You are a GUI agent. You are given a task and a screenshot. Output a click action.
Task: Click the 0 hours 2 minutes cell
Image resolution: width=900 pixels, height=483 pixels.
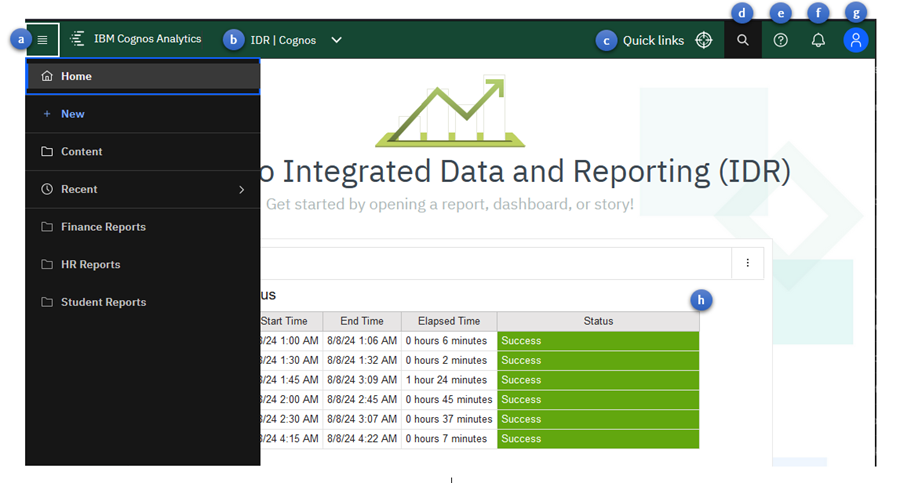point(449,360)
